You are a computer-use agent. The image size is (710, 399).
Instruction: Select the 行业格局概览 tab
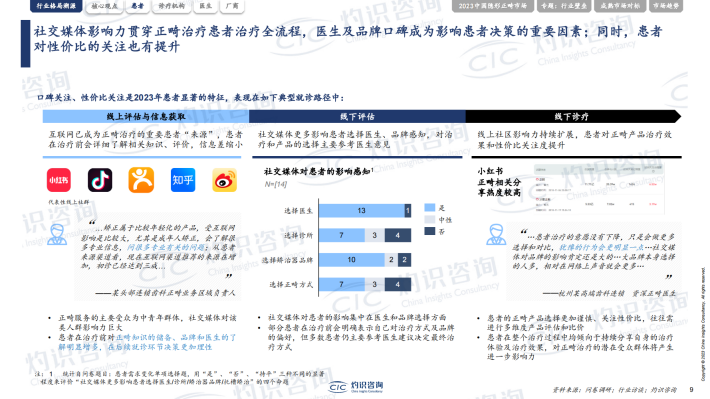click(56, 6)
